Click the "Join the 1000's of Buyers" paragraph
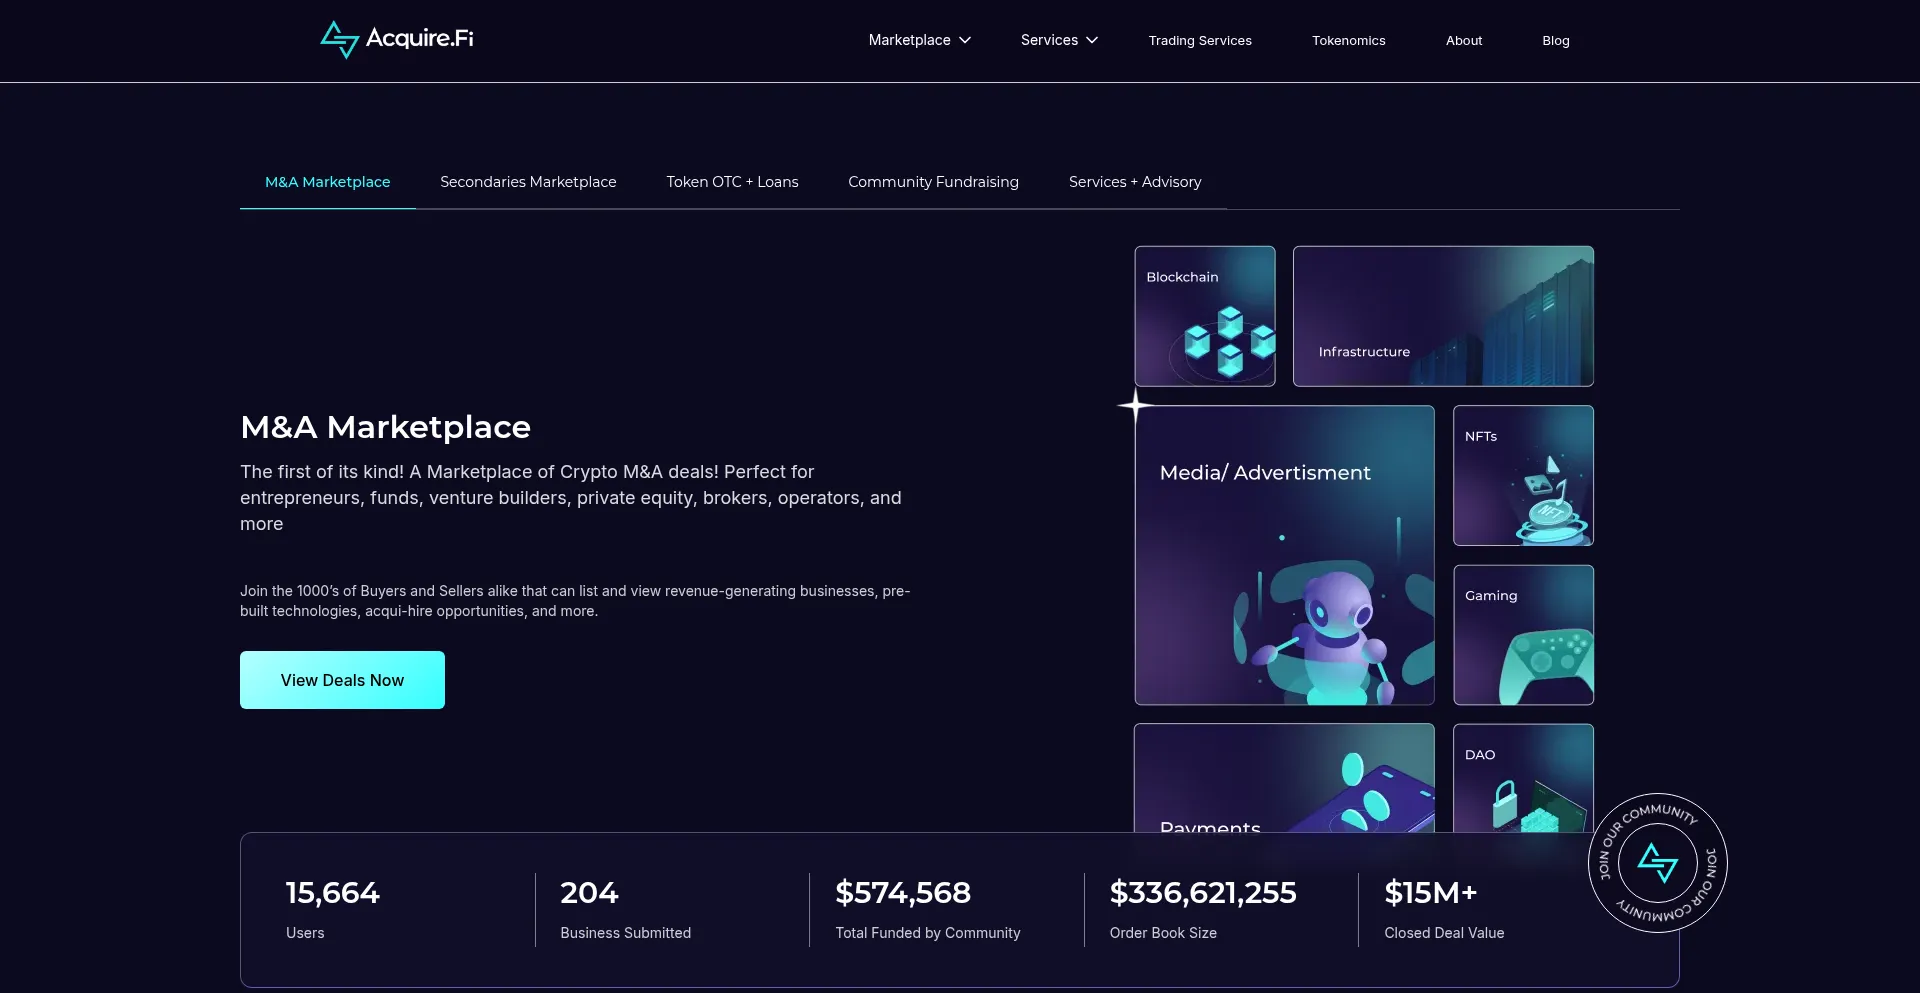The width and height of the screenshot is (1920, 993). (x=575, y=601)
